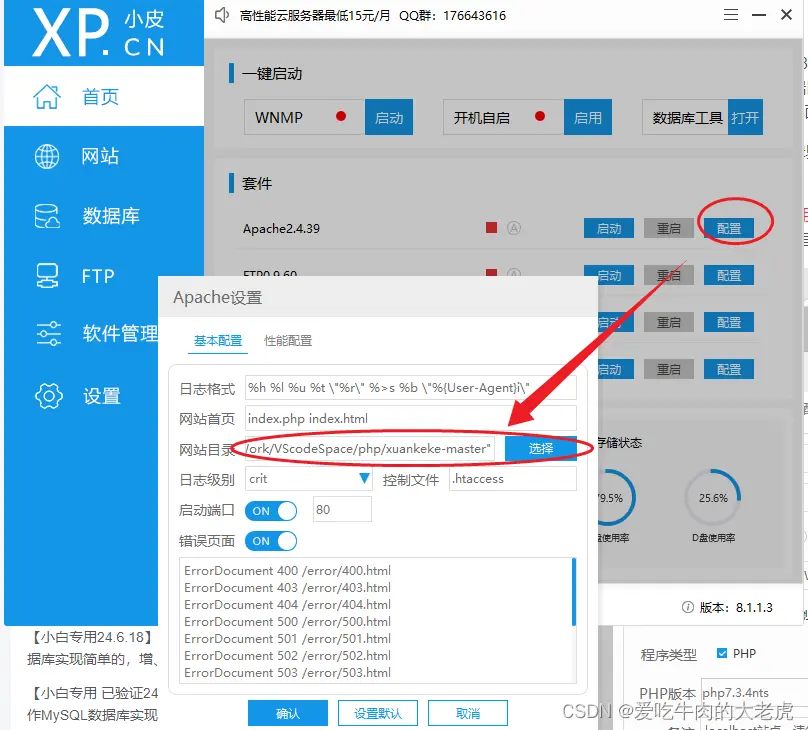The height and width of the screenshot is (730, 808).
Task: Click the port 80 input field
Action: [342, 510]
